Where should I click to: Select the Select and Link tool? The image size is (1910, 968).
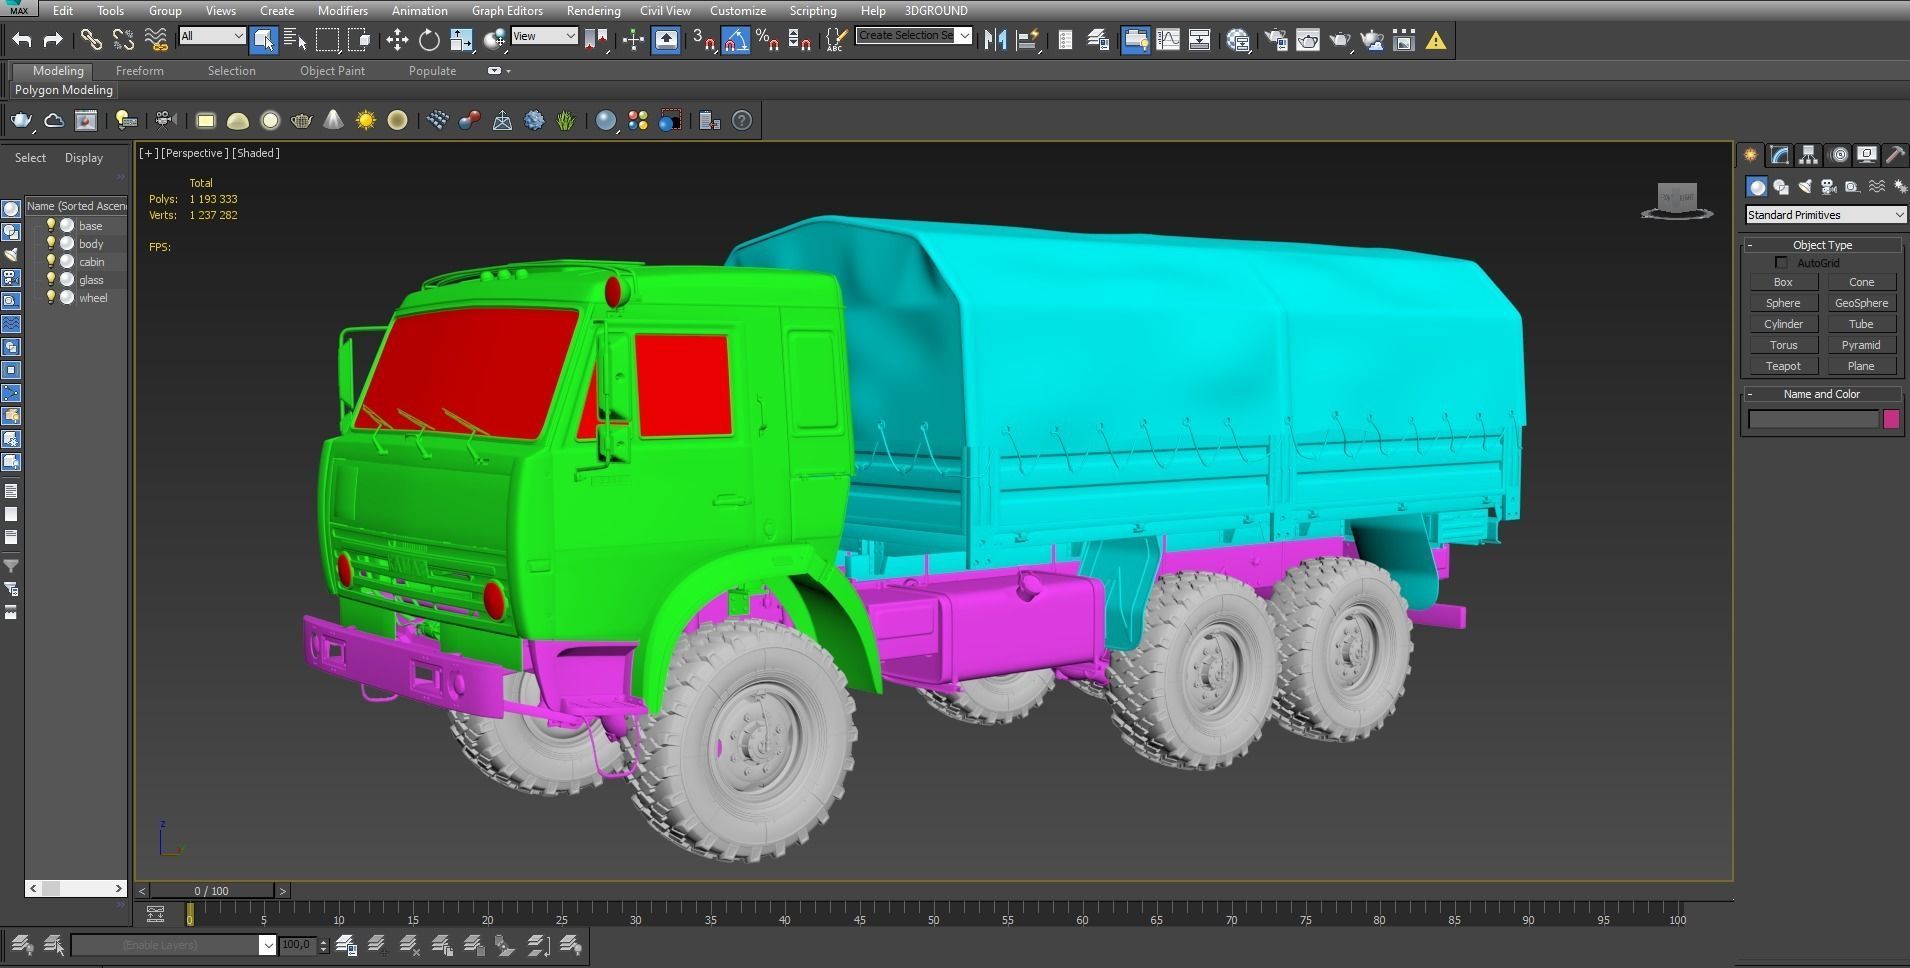(91, 40)
